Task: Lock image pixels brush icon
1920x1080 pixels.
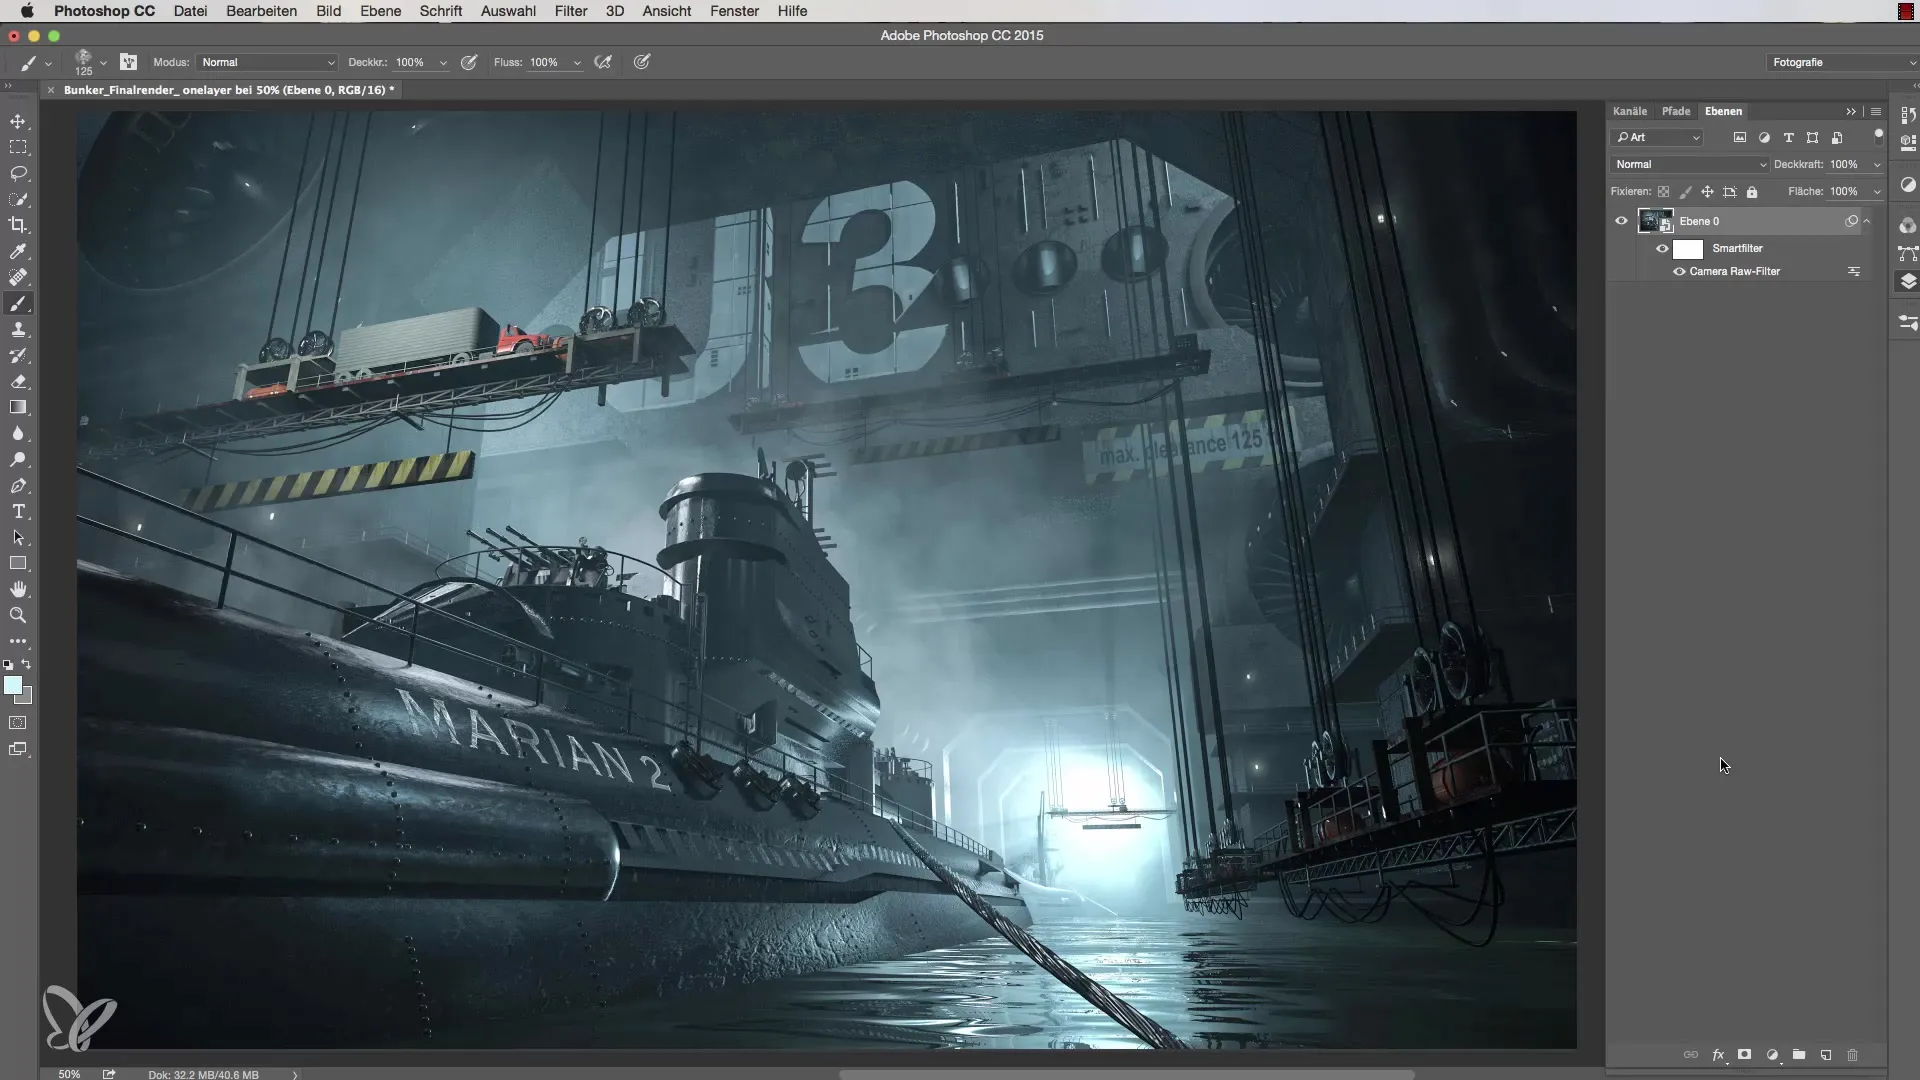Action: coord(1686,192)
